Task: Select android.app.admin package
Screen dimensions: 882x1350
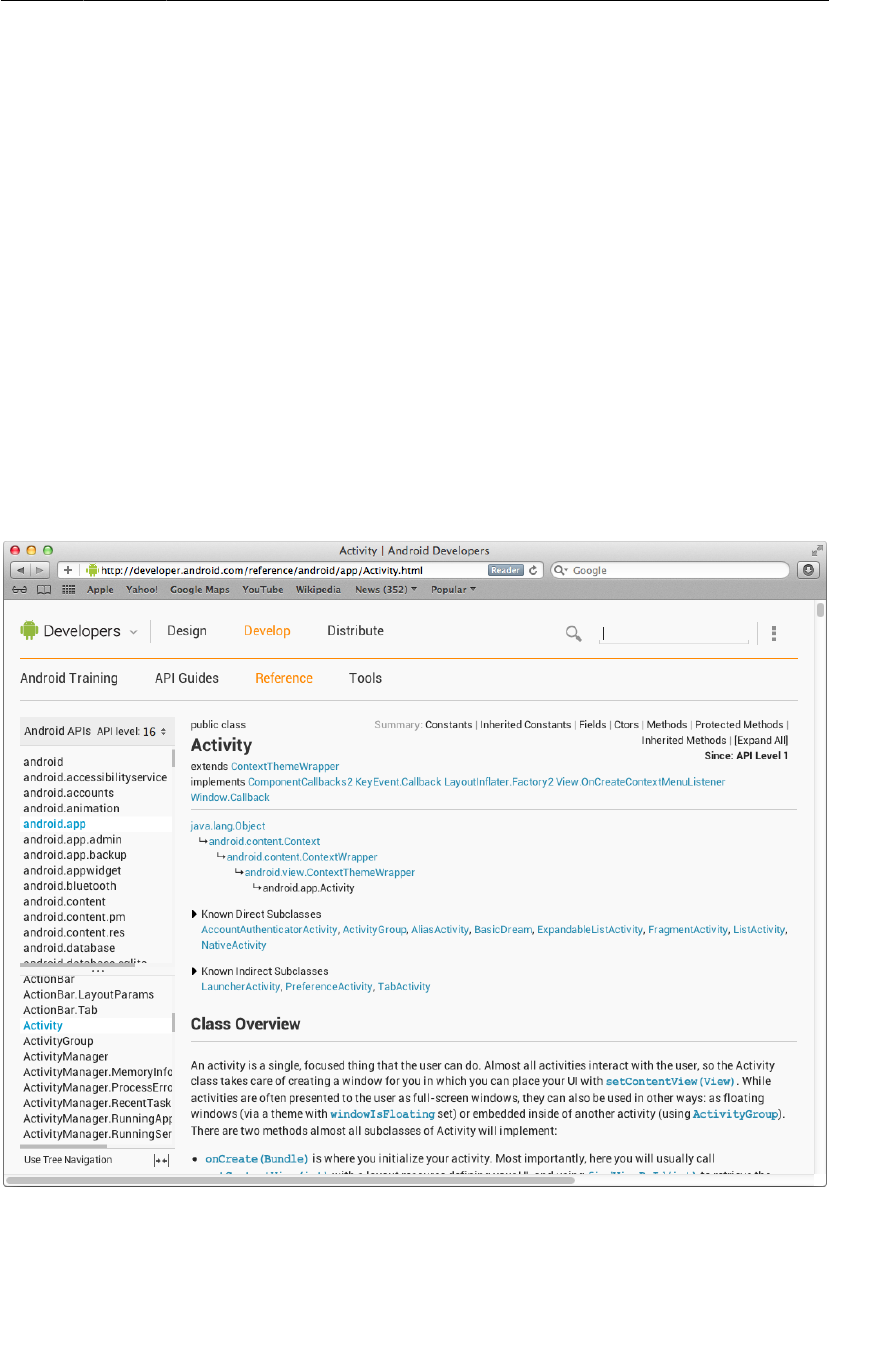Action: [x=72, y=840]
